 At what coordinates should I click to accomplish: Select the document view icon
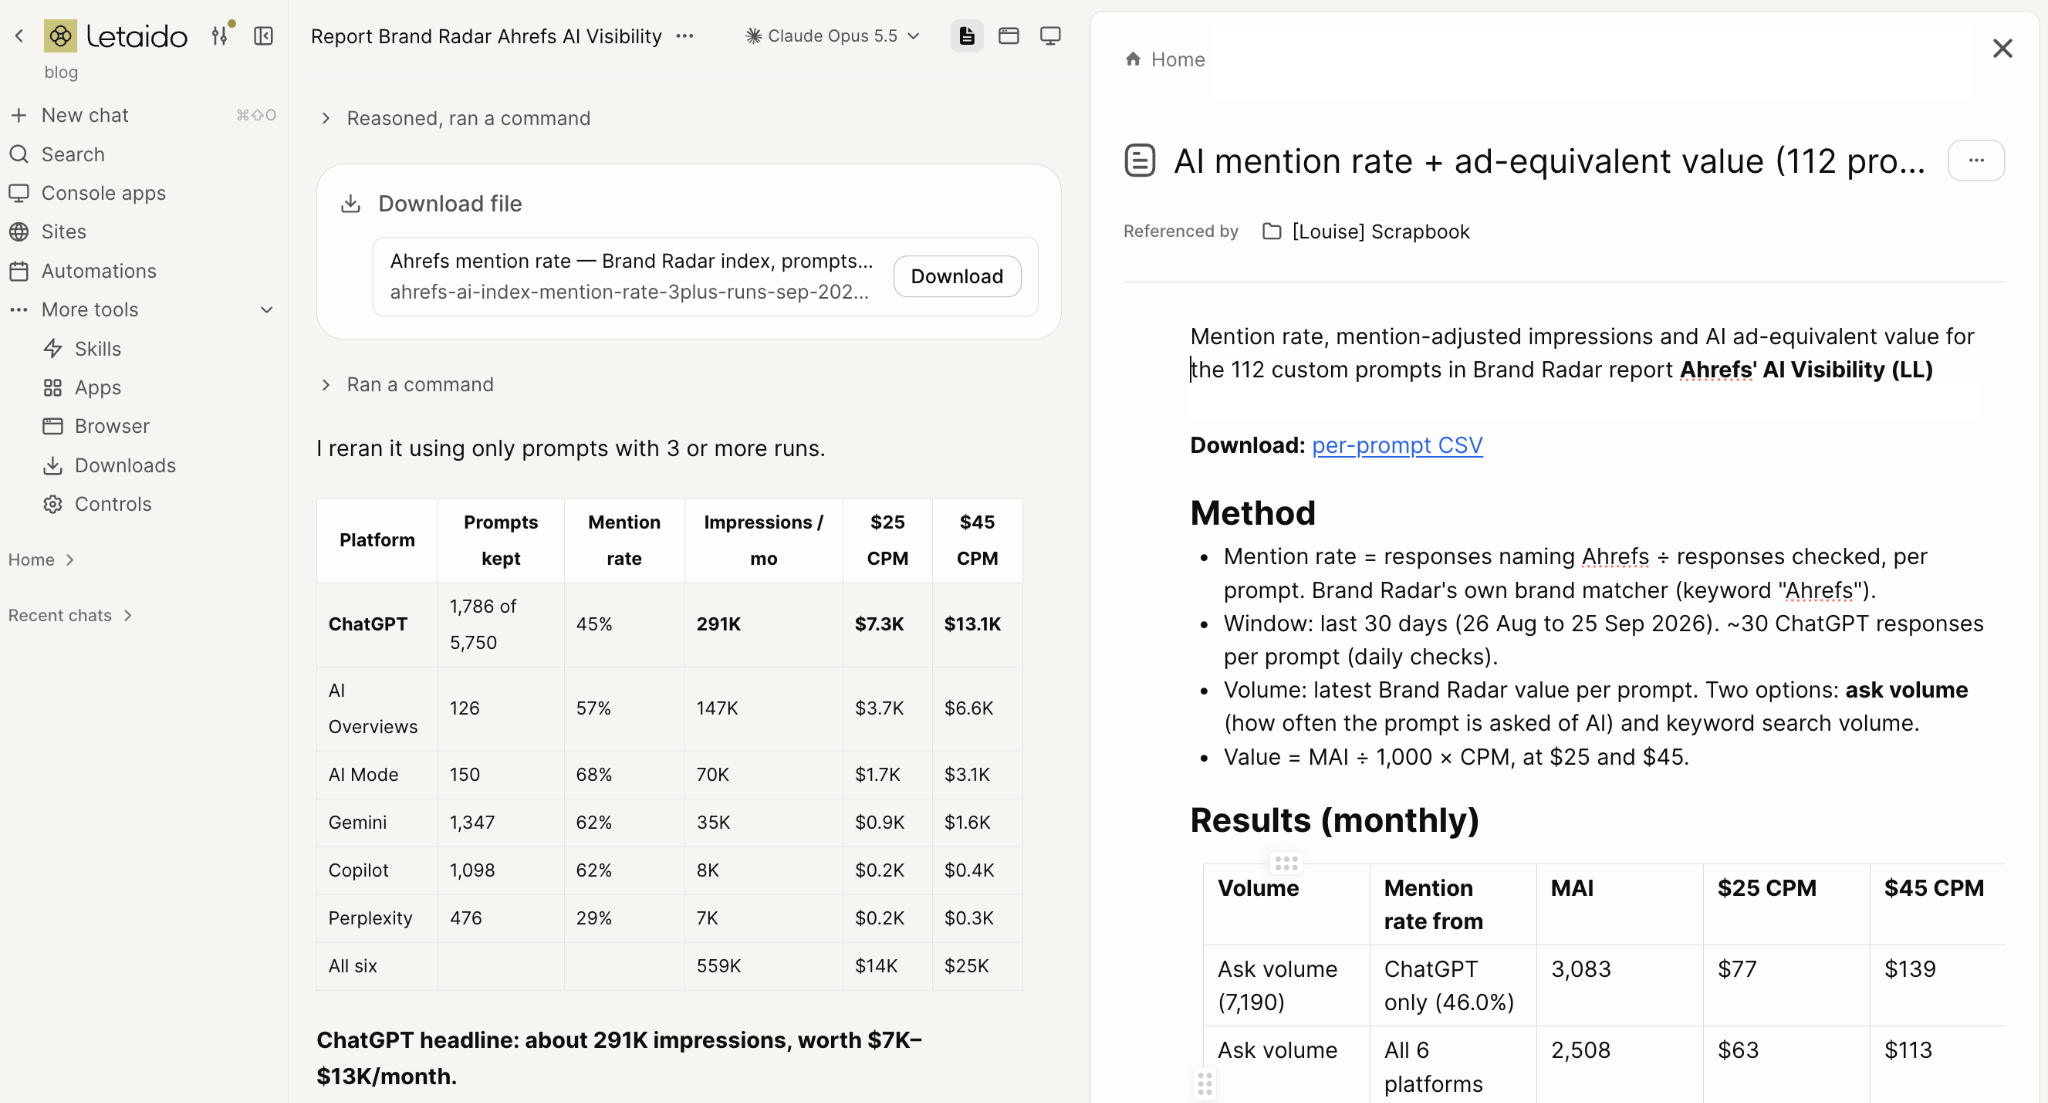point(967,36)
